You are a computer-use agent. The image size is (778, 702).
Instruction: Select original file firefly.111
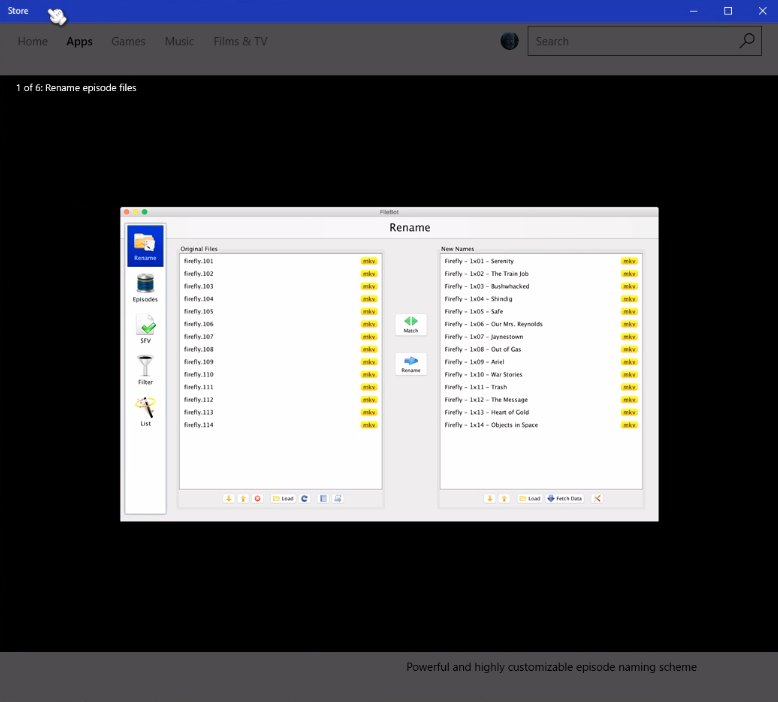pyautogui.click(x=280, y=387)
